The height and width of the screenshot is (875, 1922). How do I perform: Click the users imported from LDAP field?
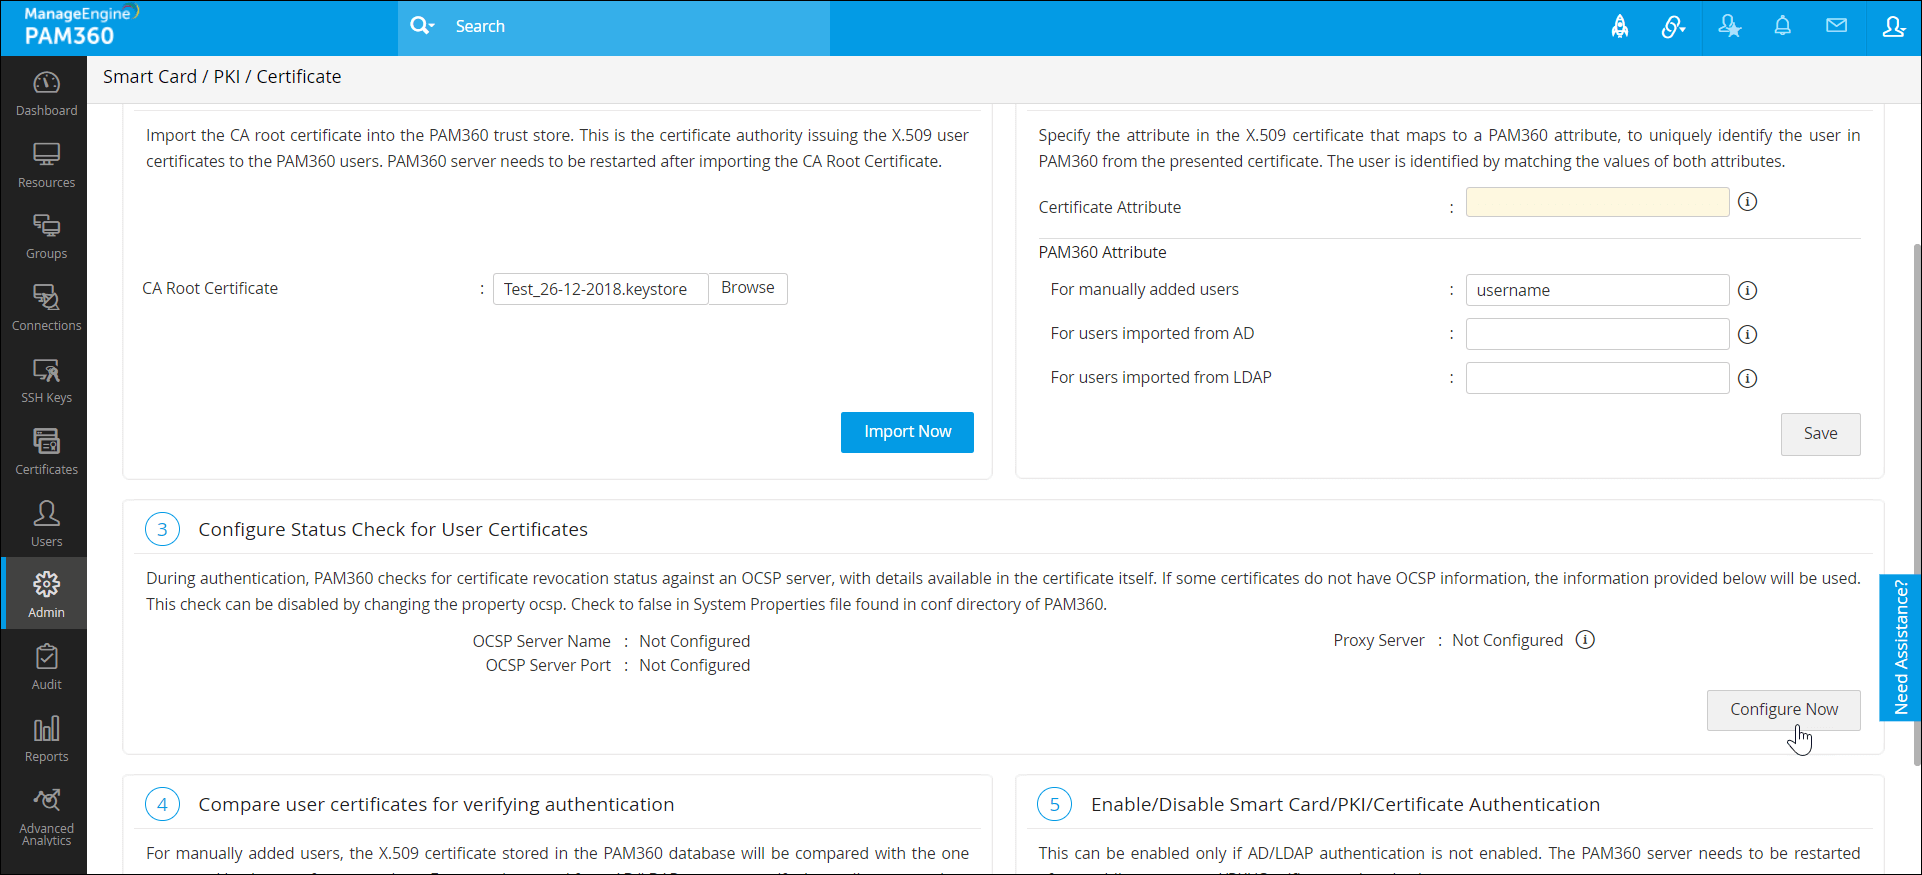[1597, 378]
